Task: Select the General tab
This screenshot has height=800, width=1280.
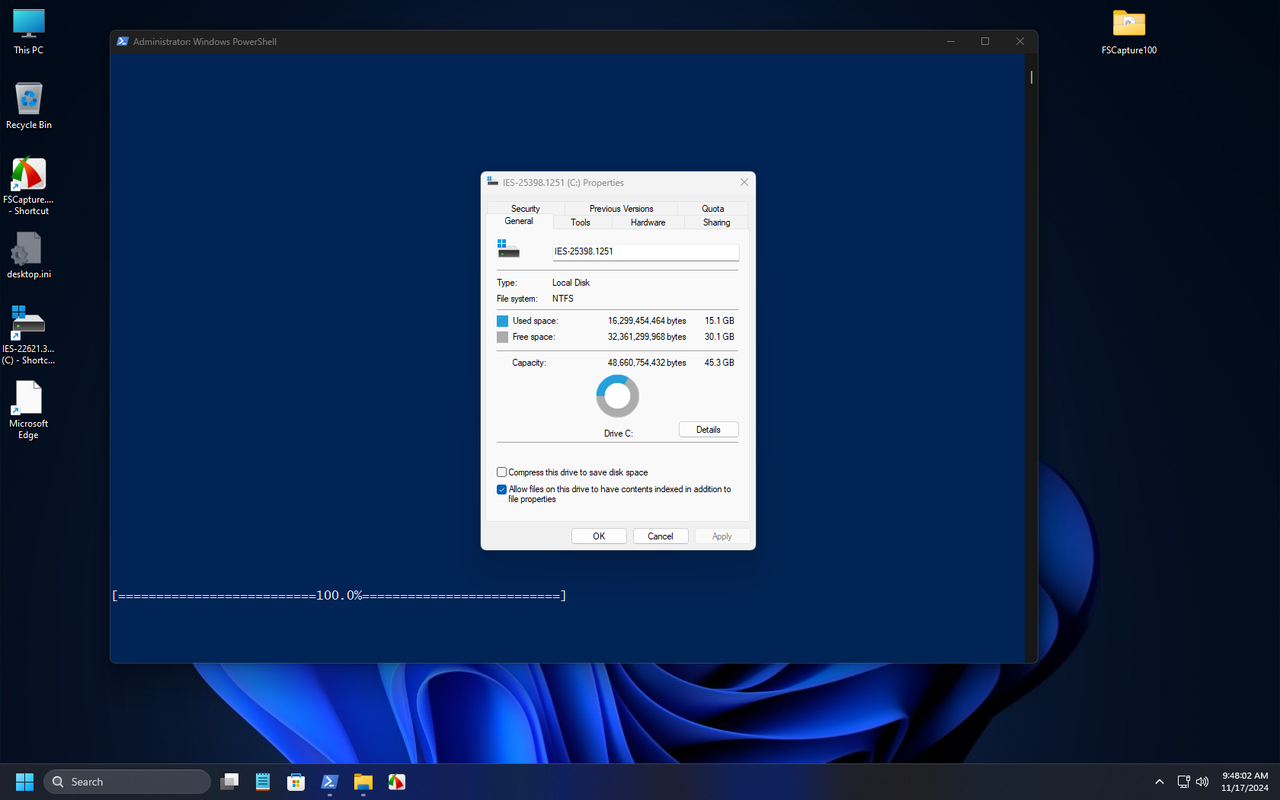Action: point(519,221)
